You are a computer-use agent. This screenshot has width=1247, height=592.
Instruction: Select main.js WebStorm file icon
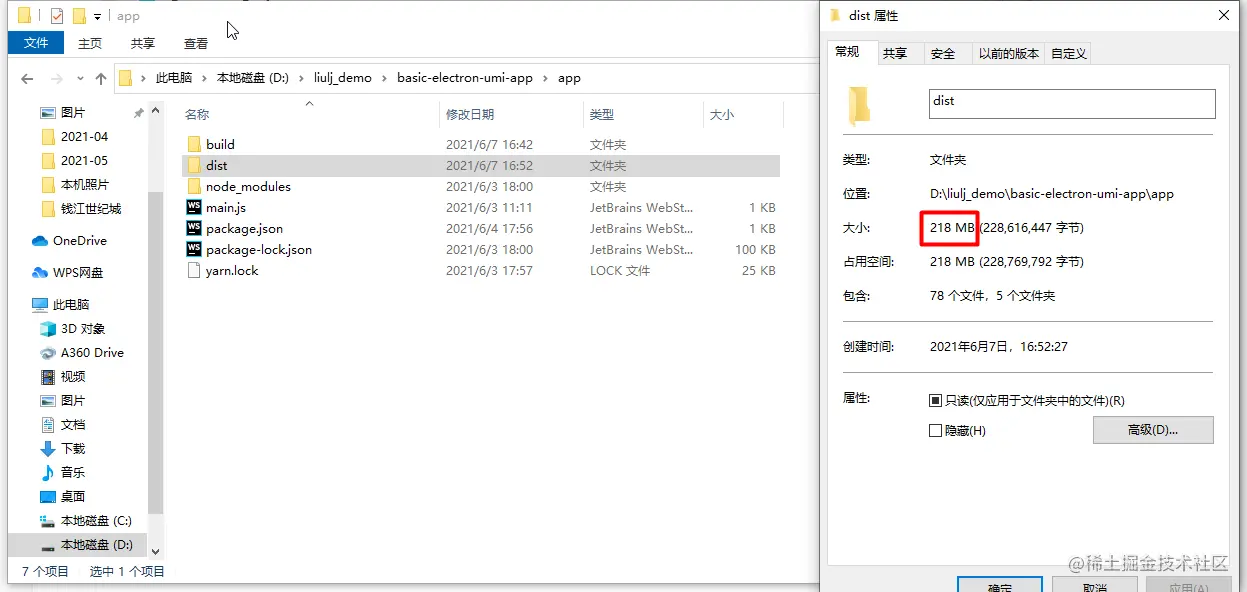point(194,207)
